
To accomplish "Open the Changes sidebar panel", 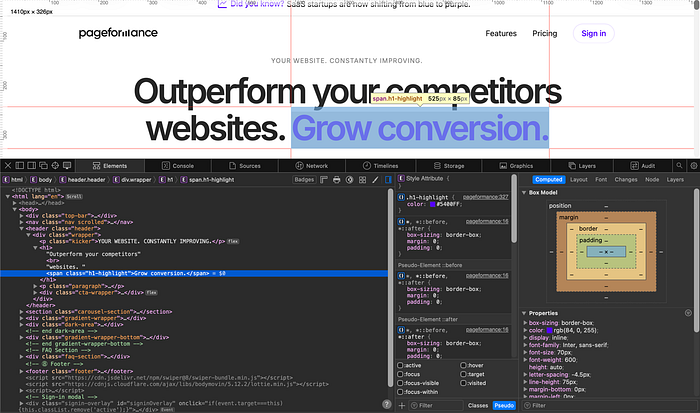I will click(626, 179).
